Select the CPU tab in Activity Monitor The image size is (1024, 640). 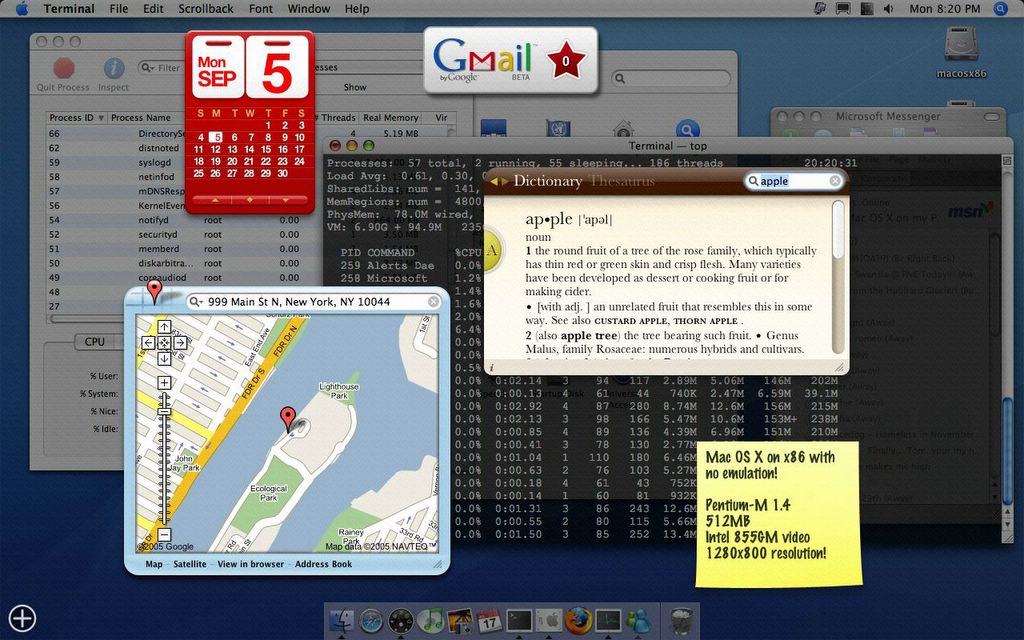pos(95,342)
